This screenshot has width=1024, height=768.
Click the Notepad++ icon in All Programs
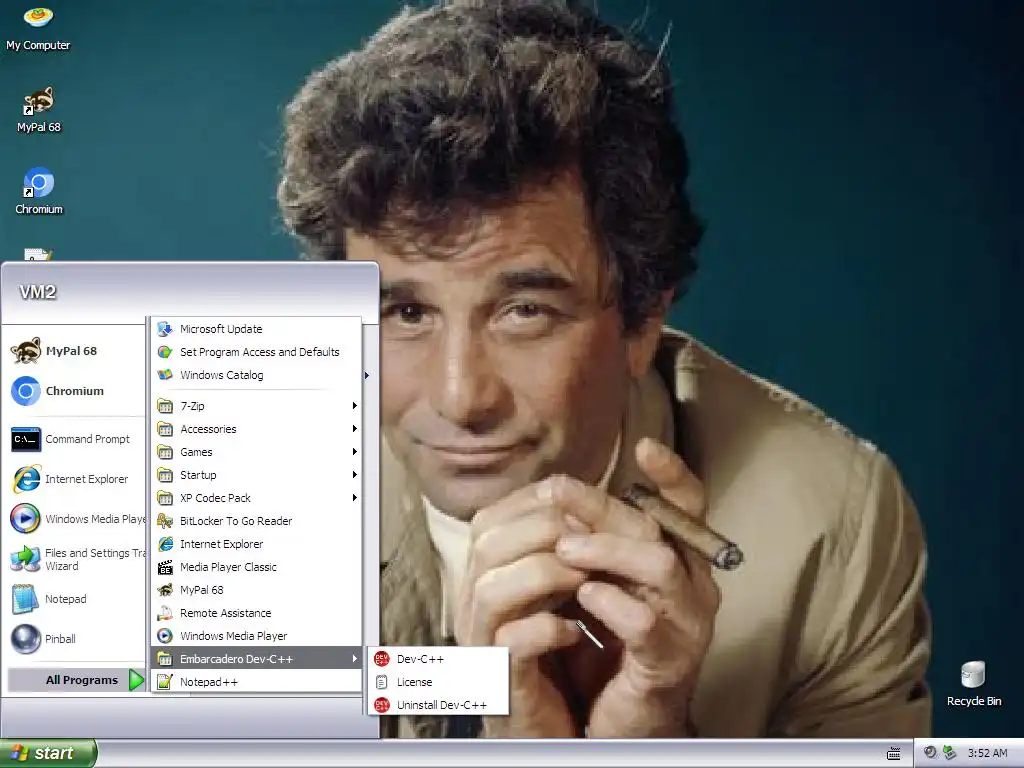165,682
